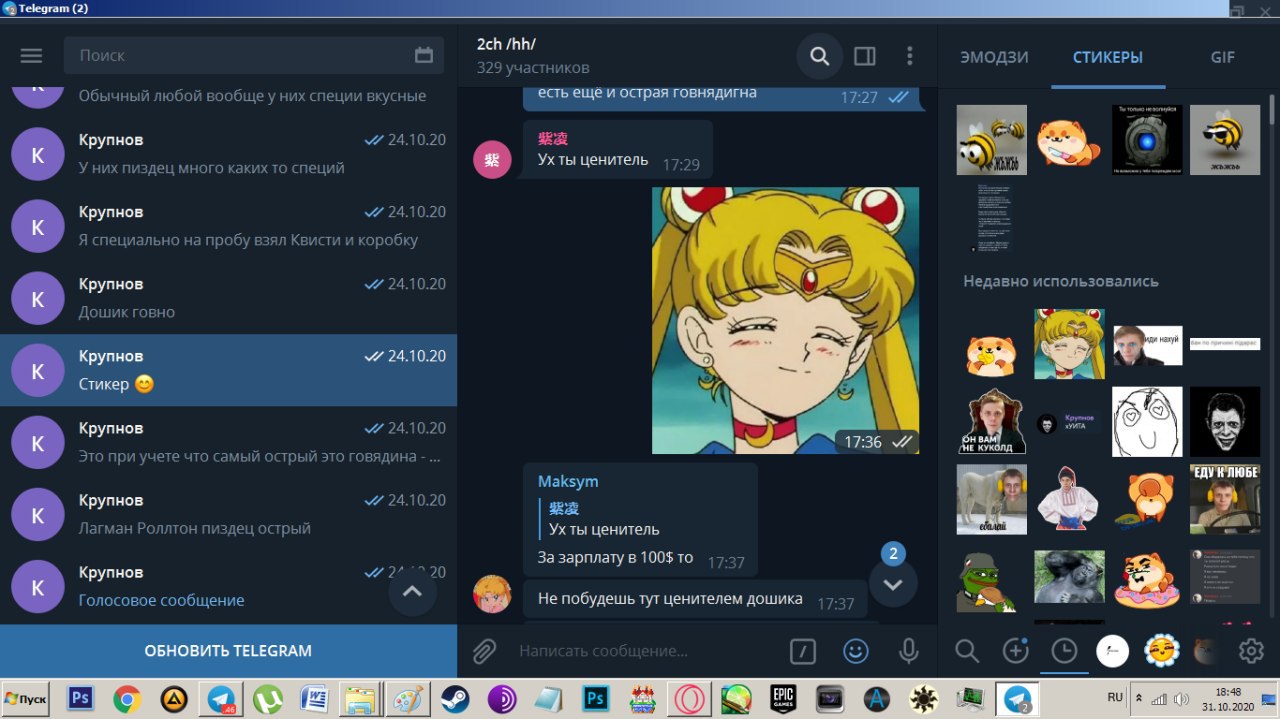Click the ОБНОВИТЬ TELEGRAM button
This screenshot has height=719, width=1280.
point(228,651)
